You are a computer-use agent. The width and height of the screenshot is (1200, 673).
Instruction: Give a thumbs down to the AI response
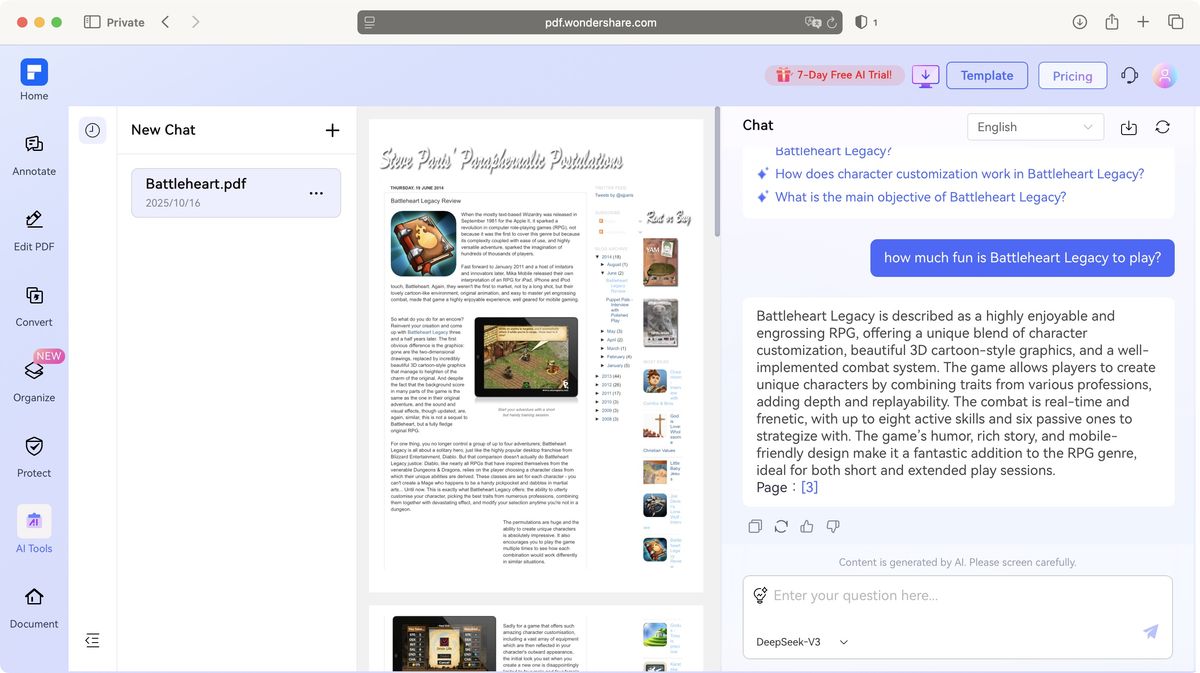pyautogui.click(x=832, y=526)
